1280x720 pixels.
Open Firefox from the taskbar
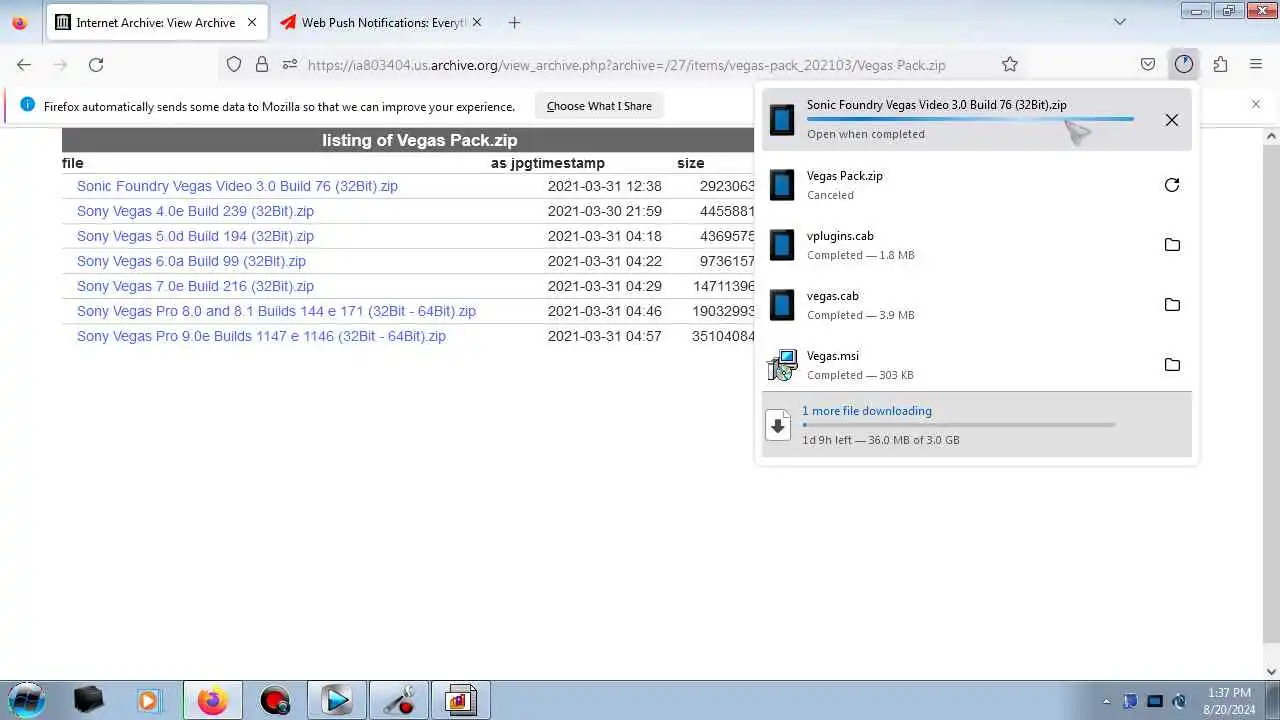pyautogui.click(x=212, y=700)
